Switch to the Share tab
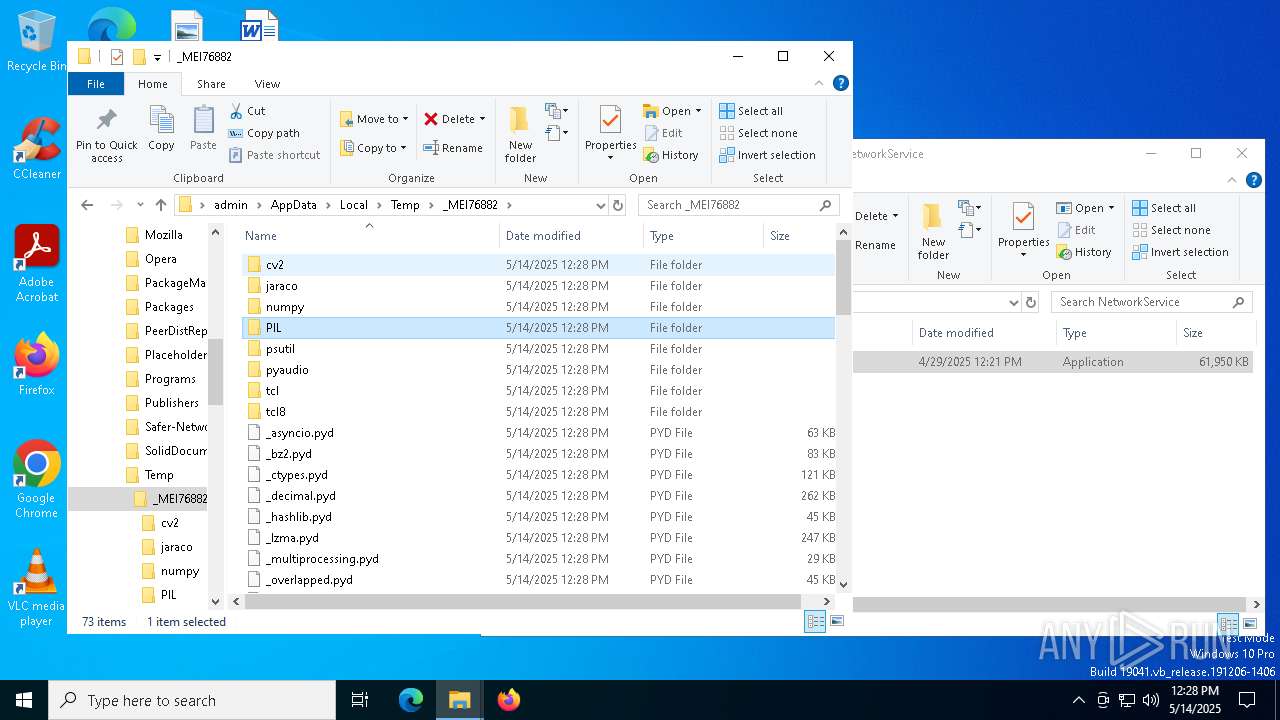This screenshot has height=720, width=1280. pos(211,84)
